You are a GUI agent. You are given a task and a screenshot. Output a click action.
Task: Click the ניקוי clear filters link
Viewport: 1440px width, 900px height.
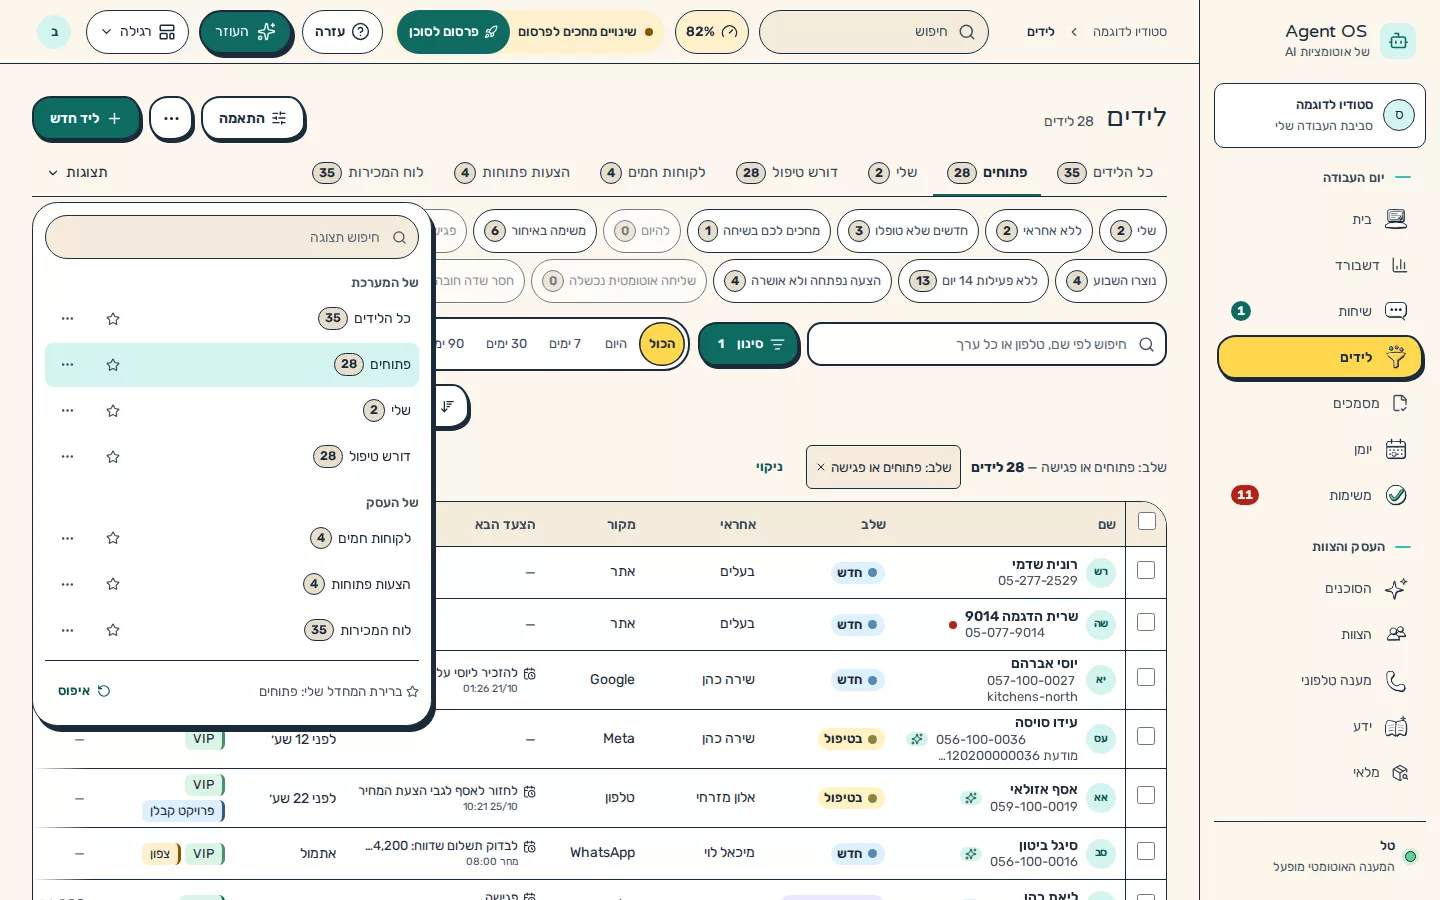point(769,467)
